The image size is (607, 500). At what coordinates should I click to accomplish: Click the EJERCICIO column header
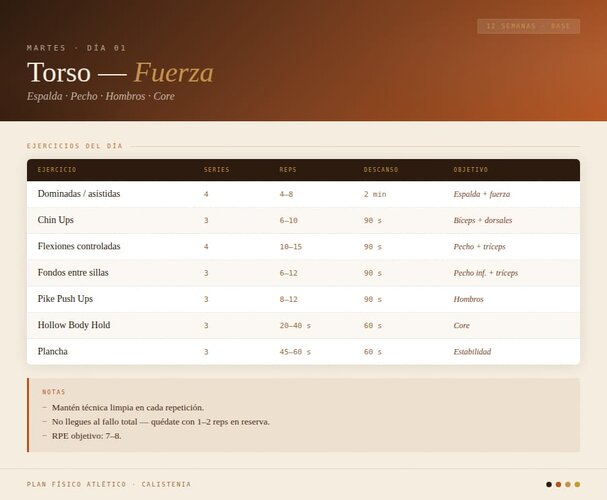click(x=57, y=170)
